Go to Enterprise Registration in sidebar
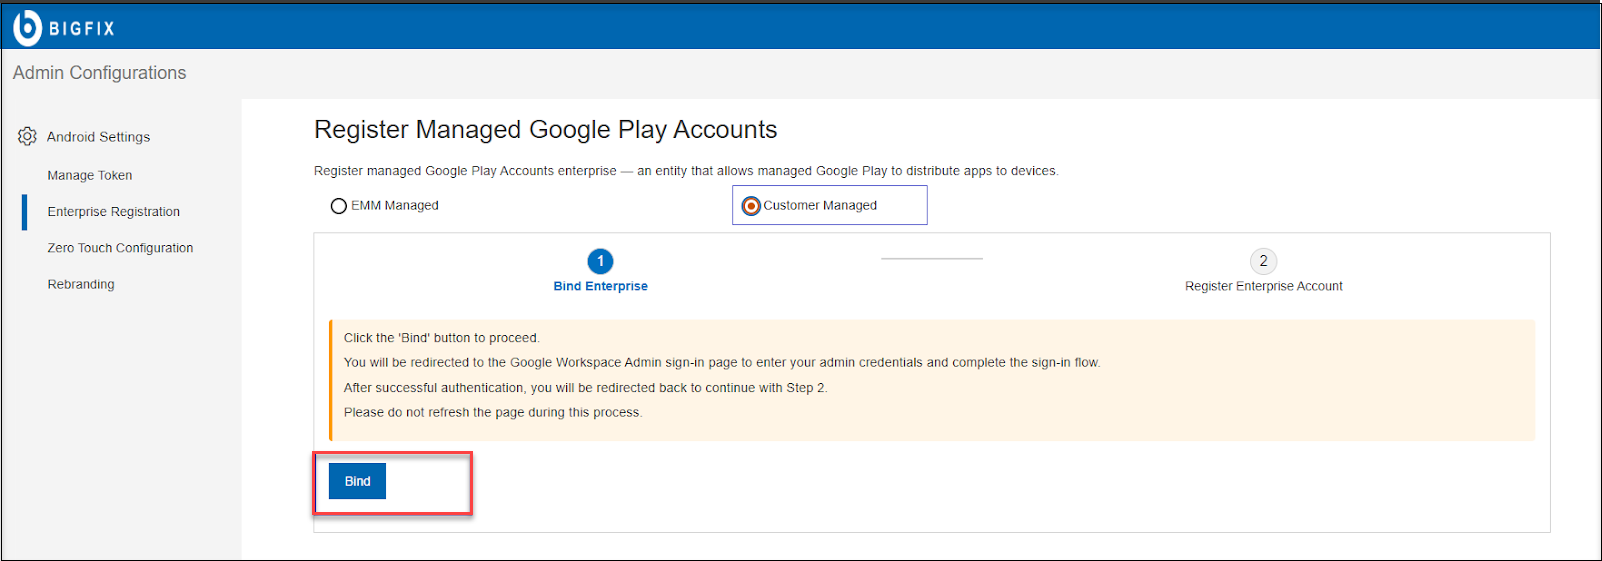The width and height of the screenshot is (1602, 561). point(114,212)
